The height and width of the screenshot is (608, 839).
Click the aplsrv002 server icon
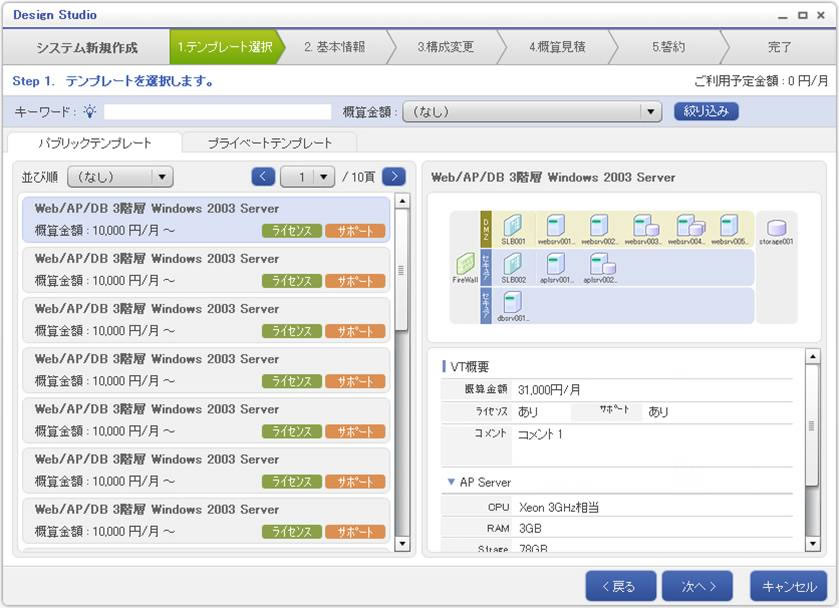[x=600, y=264]
